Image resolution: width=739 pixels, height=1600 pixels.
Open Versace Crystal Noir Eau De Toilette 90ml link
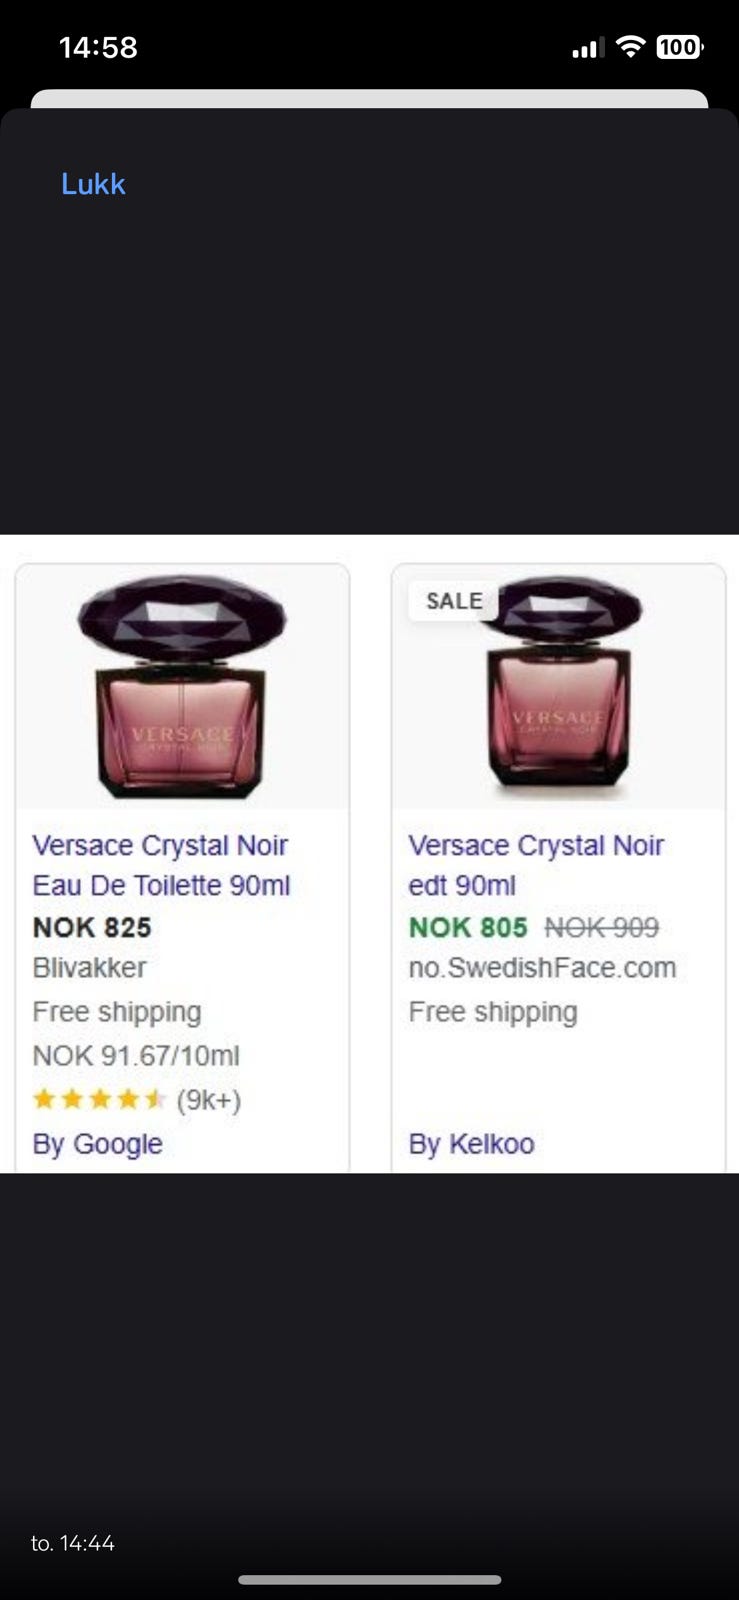161,865
